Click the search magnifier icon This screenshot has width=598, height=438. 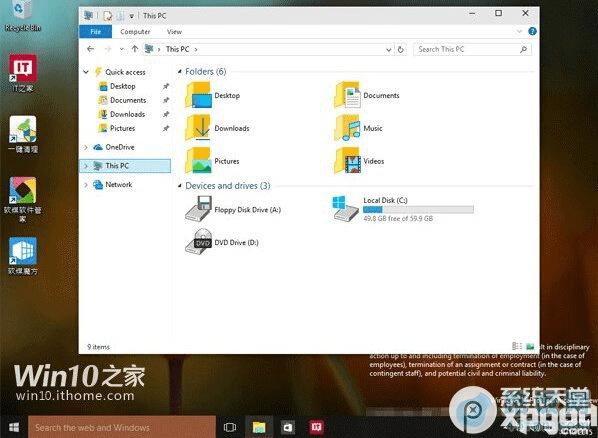[524, 49]
